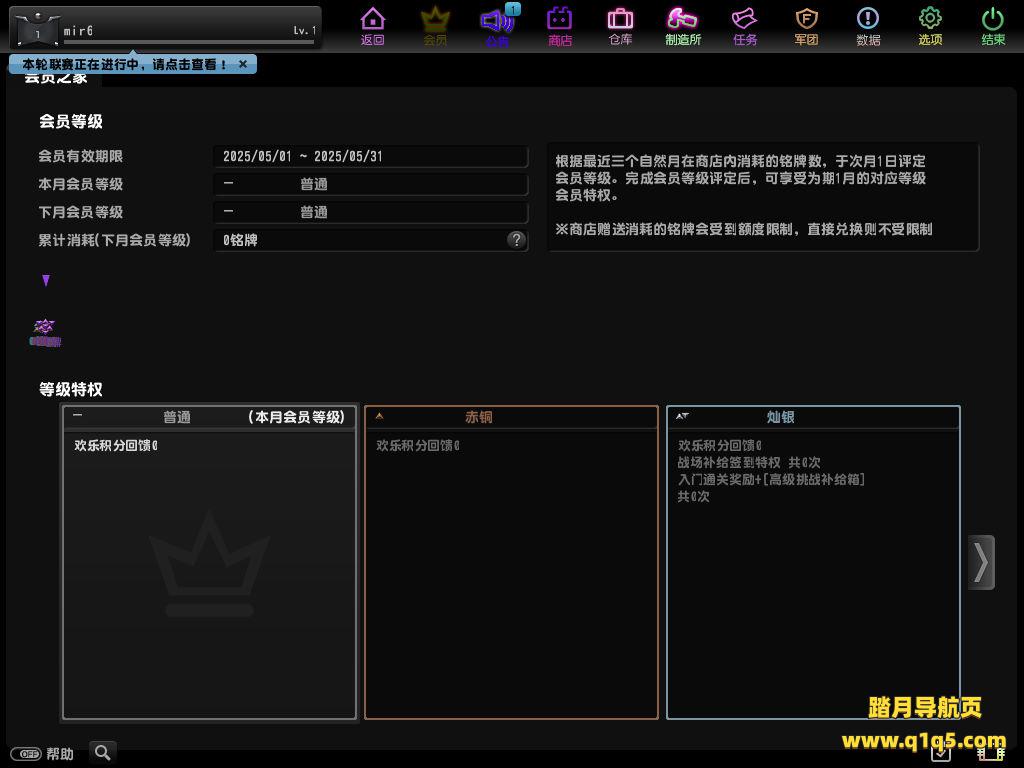Toggle the 帮助 help OFF switch
Image resolution: width=1024 pixels, height=768 pixels.
click(x=25, y=754)
